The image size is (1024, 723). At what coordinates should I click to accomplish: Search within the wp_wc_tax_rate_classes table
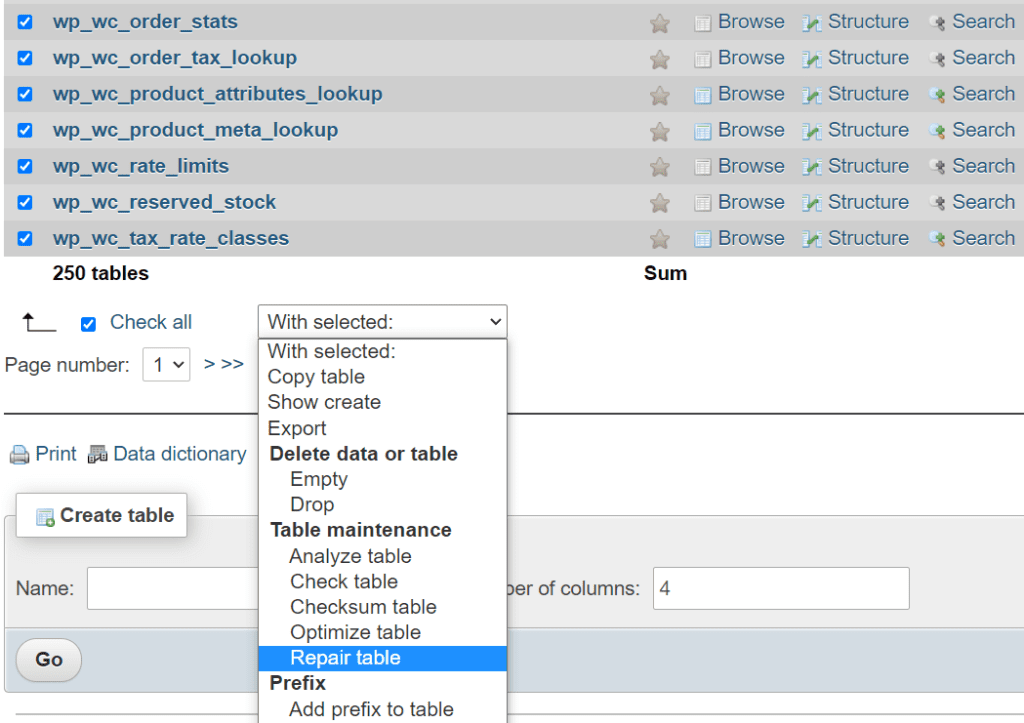(x=983, y=238)
